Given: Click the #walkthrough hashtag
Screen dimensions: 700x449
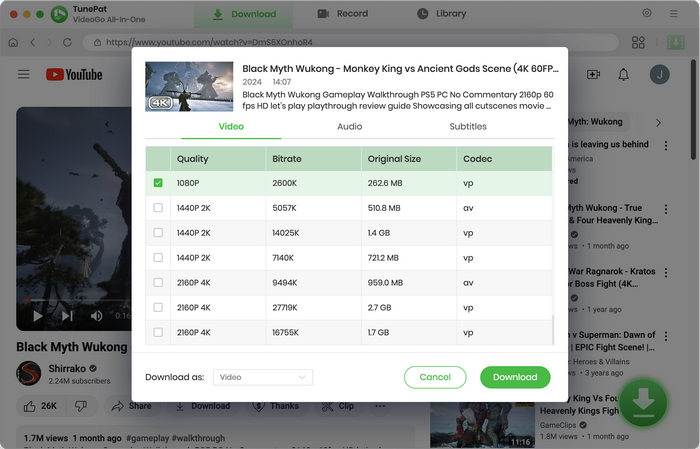Looking at the screenshot, I should [198, 438].
